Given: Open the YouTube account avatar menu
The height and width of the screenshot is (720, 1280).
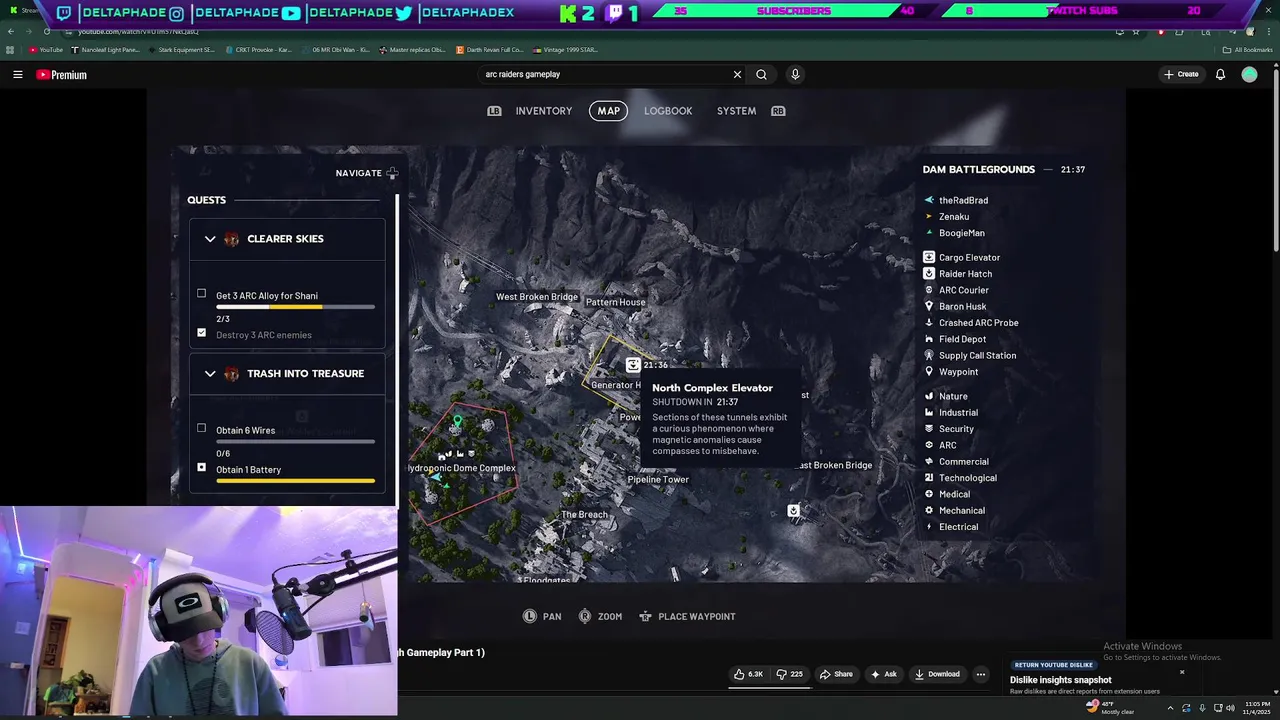Looking at the screenshot, I should (x=1249, y=74).
